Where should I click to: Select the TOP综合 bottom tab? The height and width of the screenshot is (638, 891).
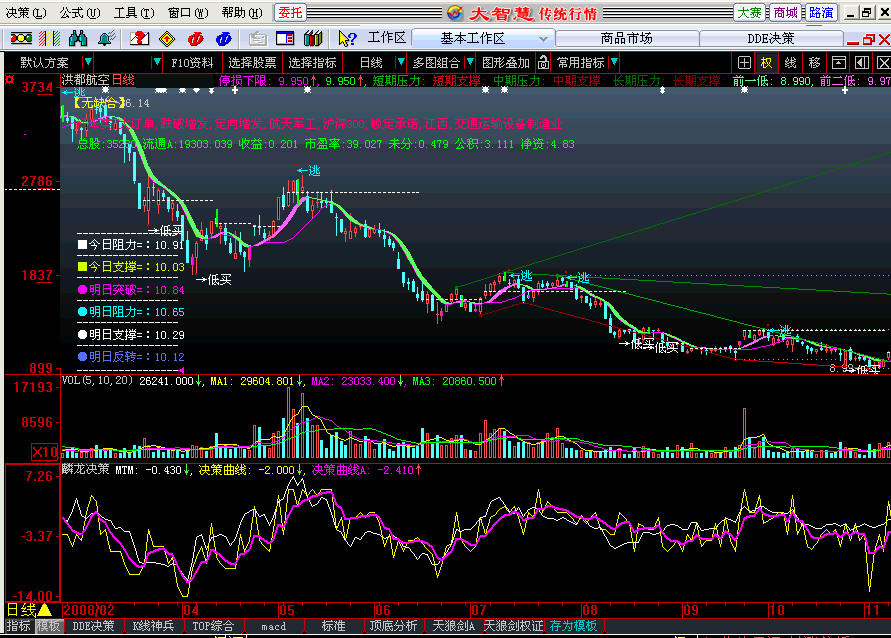pos(213,626)
